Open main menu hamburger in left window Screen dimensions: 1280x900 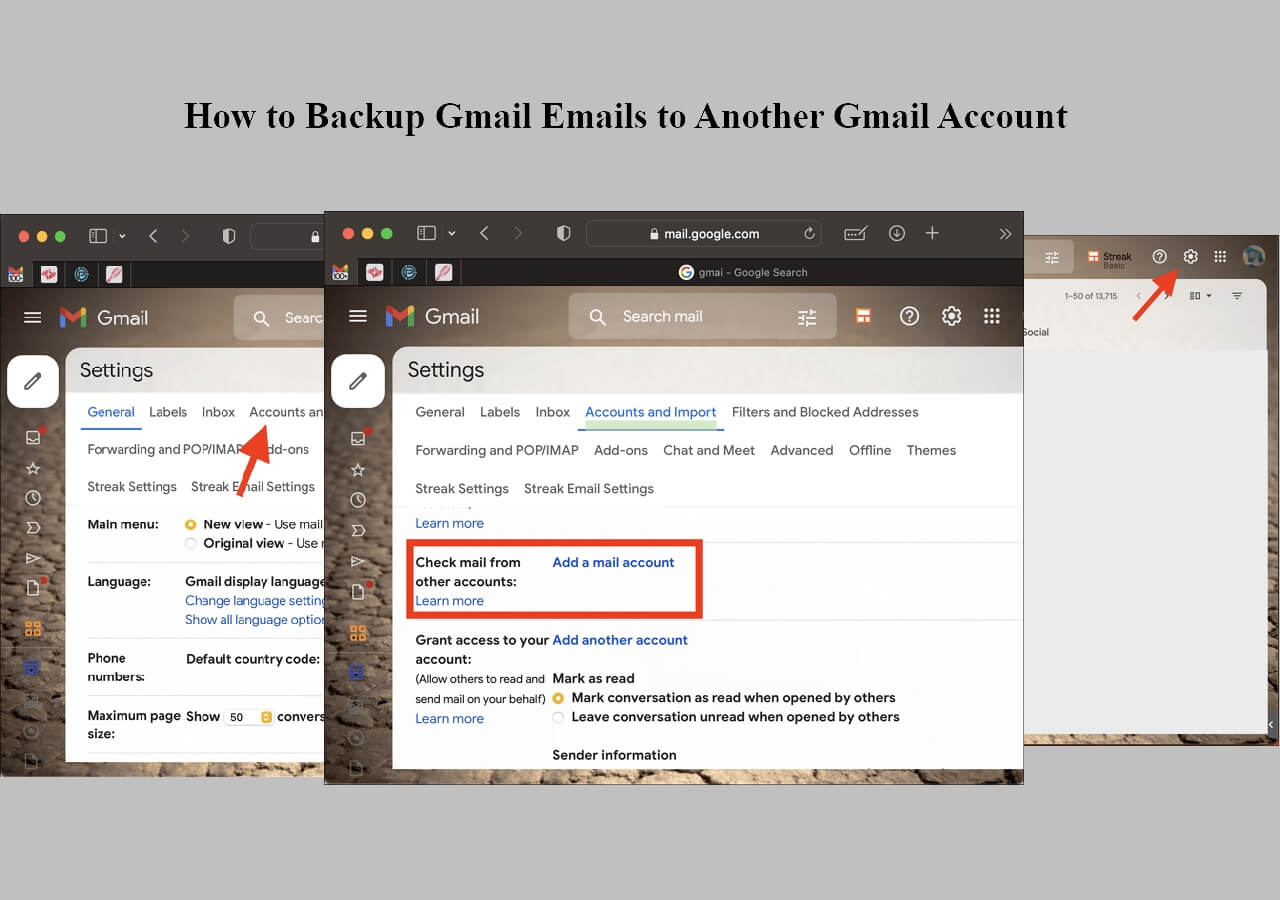(33, 317)
